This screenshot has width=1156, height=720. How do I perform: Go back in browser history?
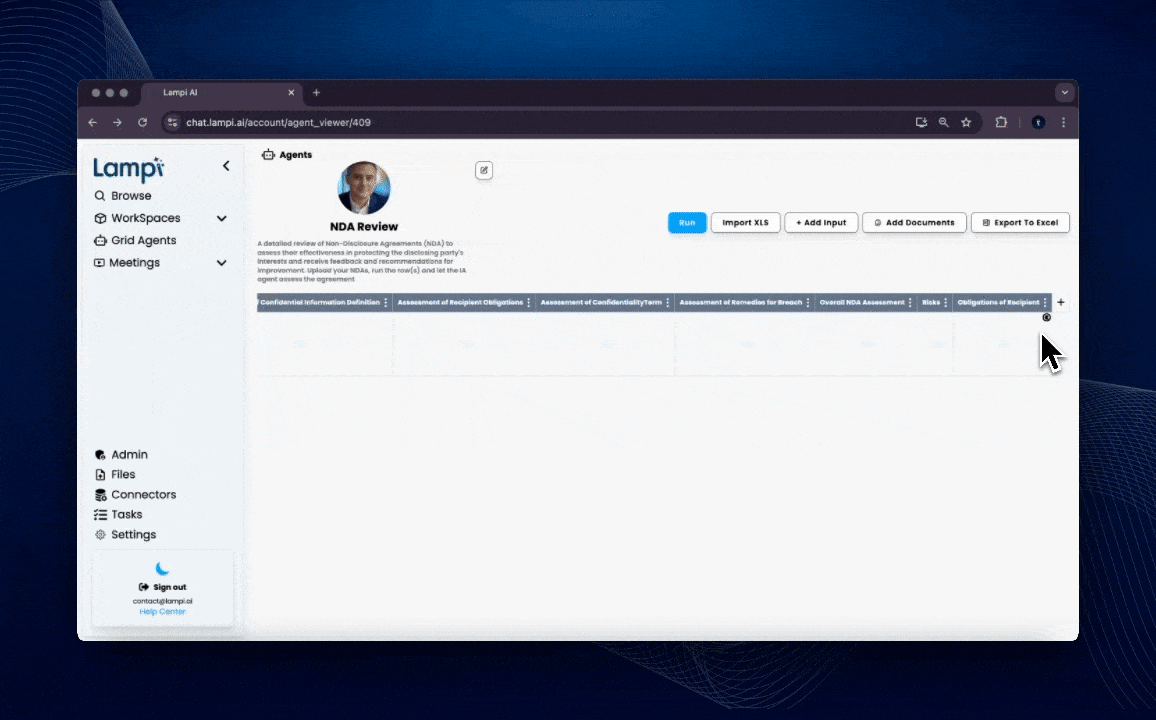point(92,122)
